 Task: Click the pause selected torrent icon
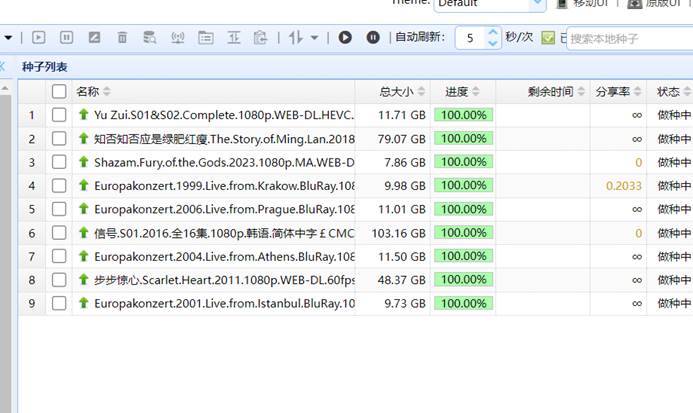tap(66, 38)
